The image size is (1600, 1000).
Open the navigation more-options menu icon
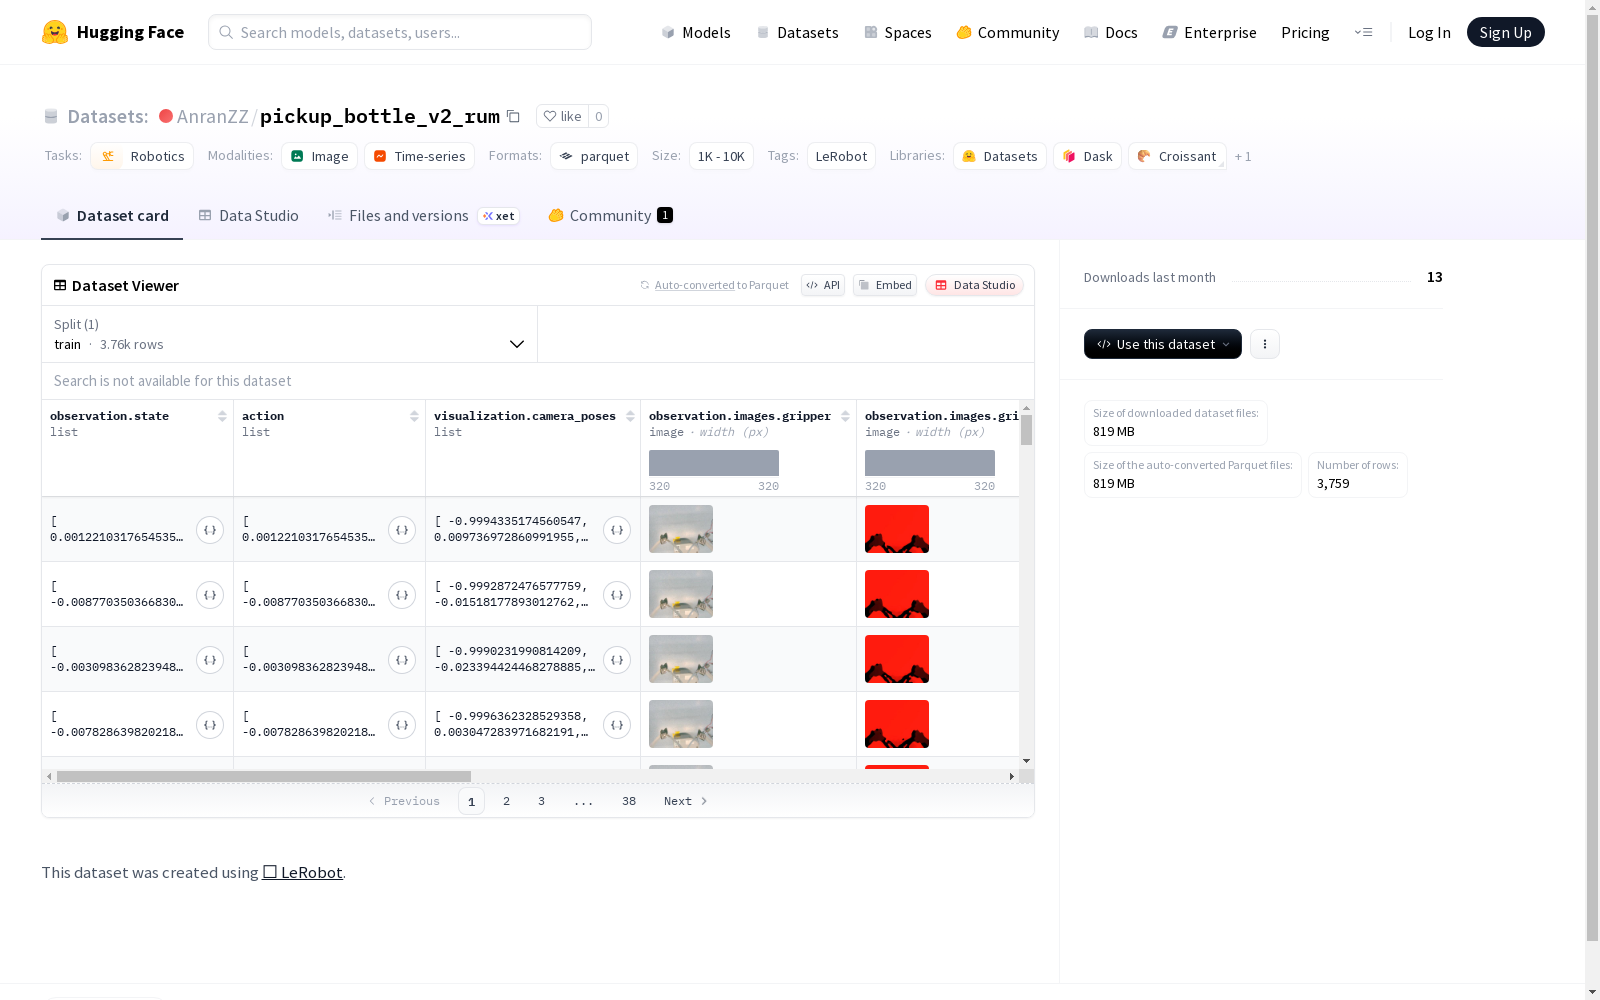click(x=1363, y=32)
